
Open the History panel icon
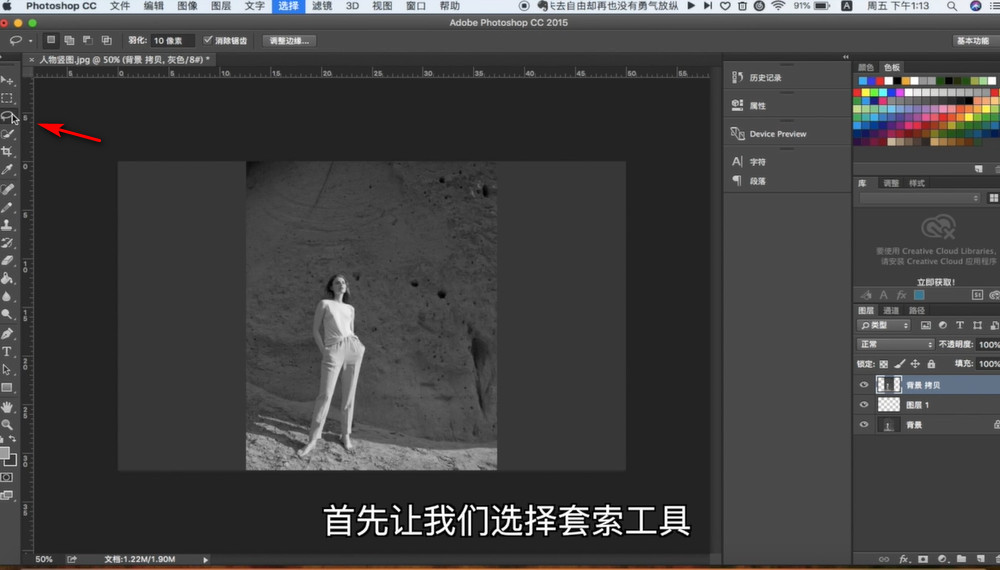737,77
